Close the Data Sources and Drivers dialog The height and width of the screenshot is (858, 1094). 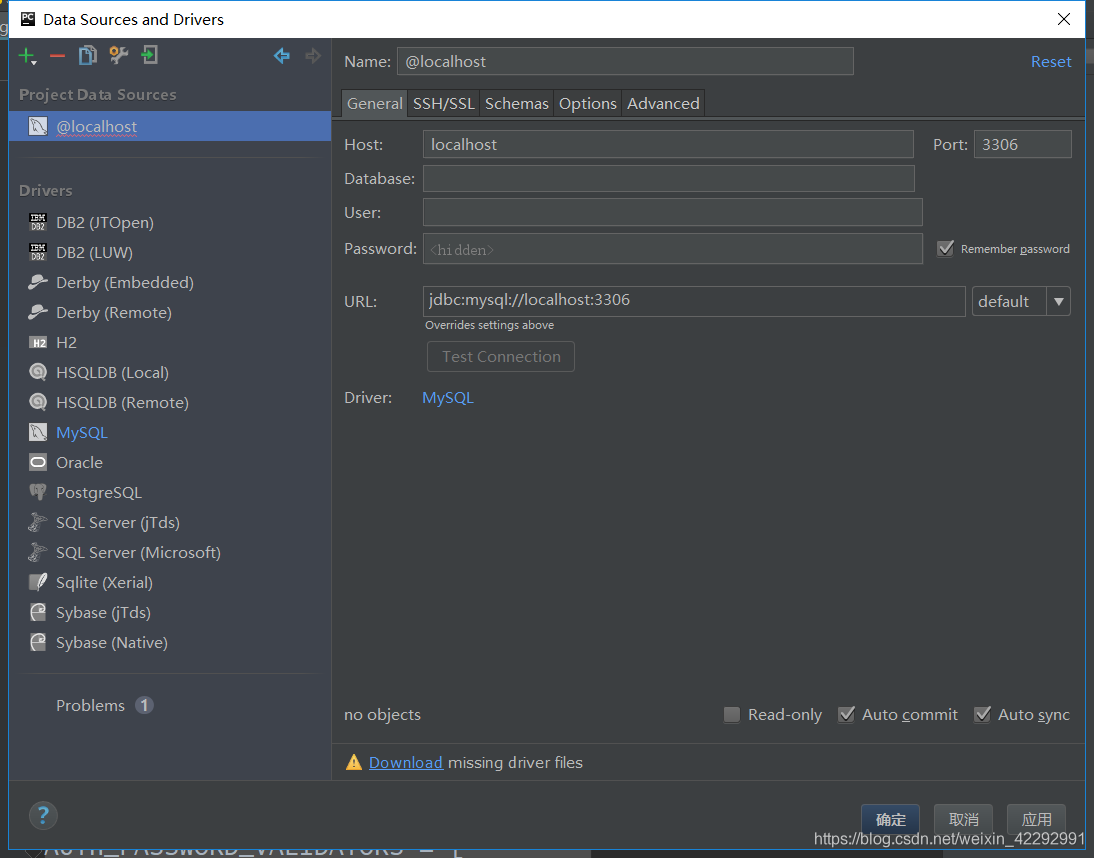coord(1063,19)
